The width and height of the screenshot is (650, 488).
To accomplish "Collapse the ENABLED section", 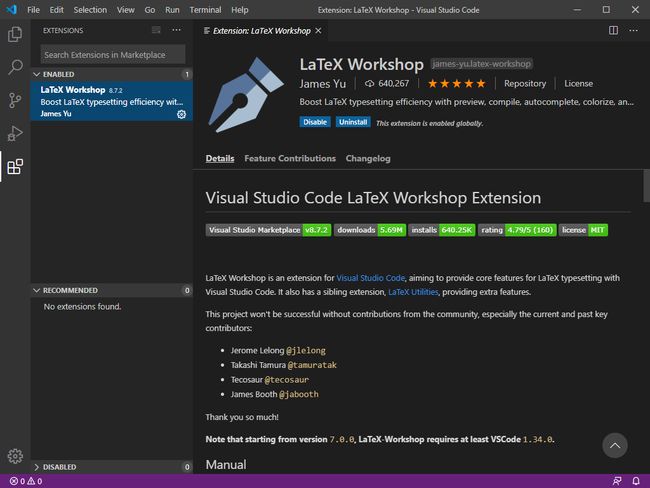I will [x=112, y=74].
